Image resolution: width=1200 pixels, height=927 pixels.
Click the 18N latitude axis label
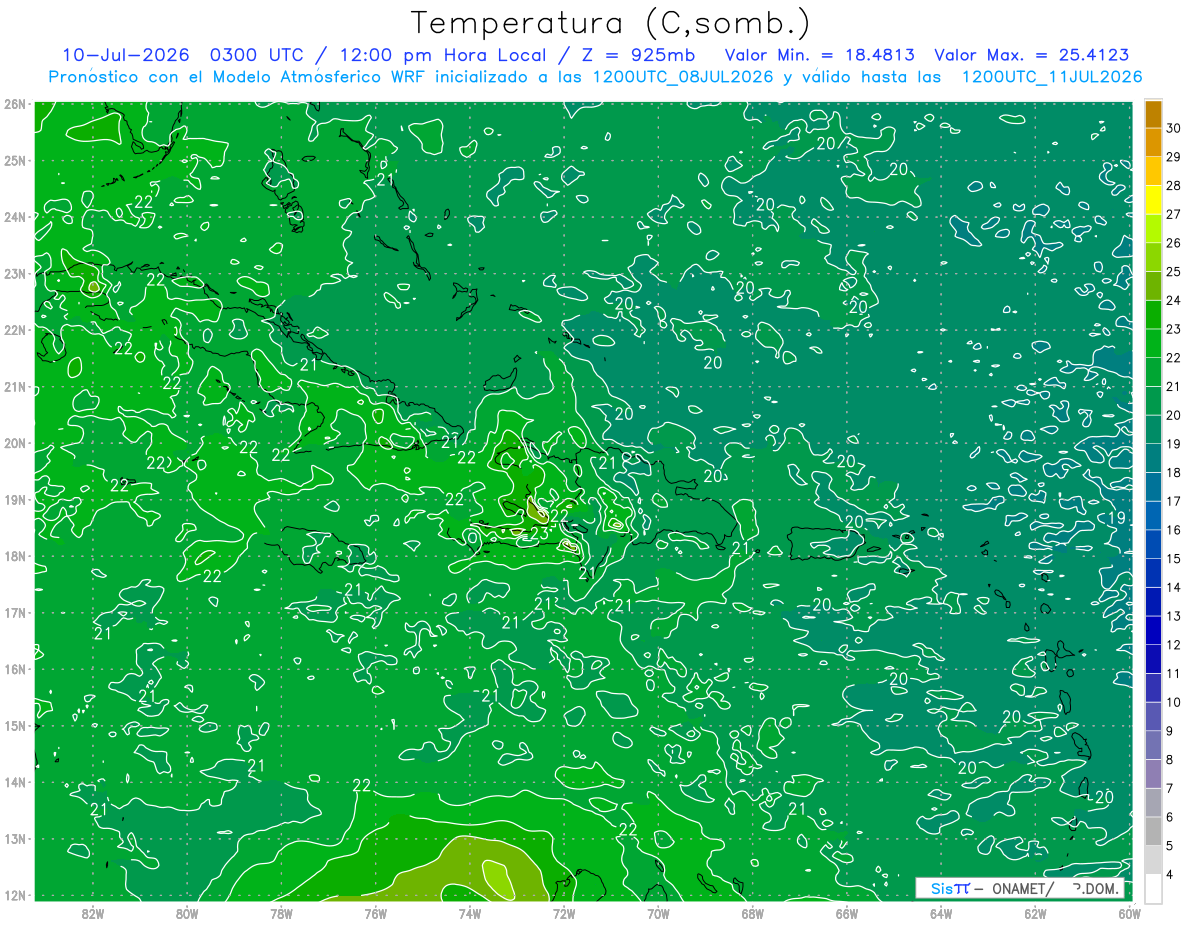pos(14,556)
